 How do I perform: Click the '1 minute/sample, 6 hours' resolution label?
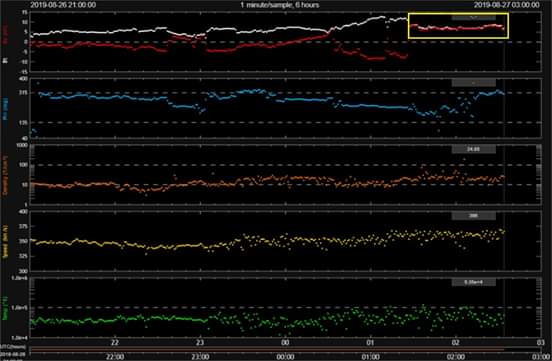click(x=280, y=5)
